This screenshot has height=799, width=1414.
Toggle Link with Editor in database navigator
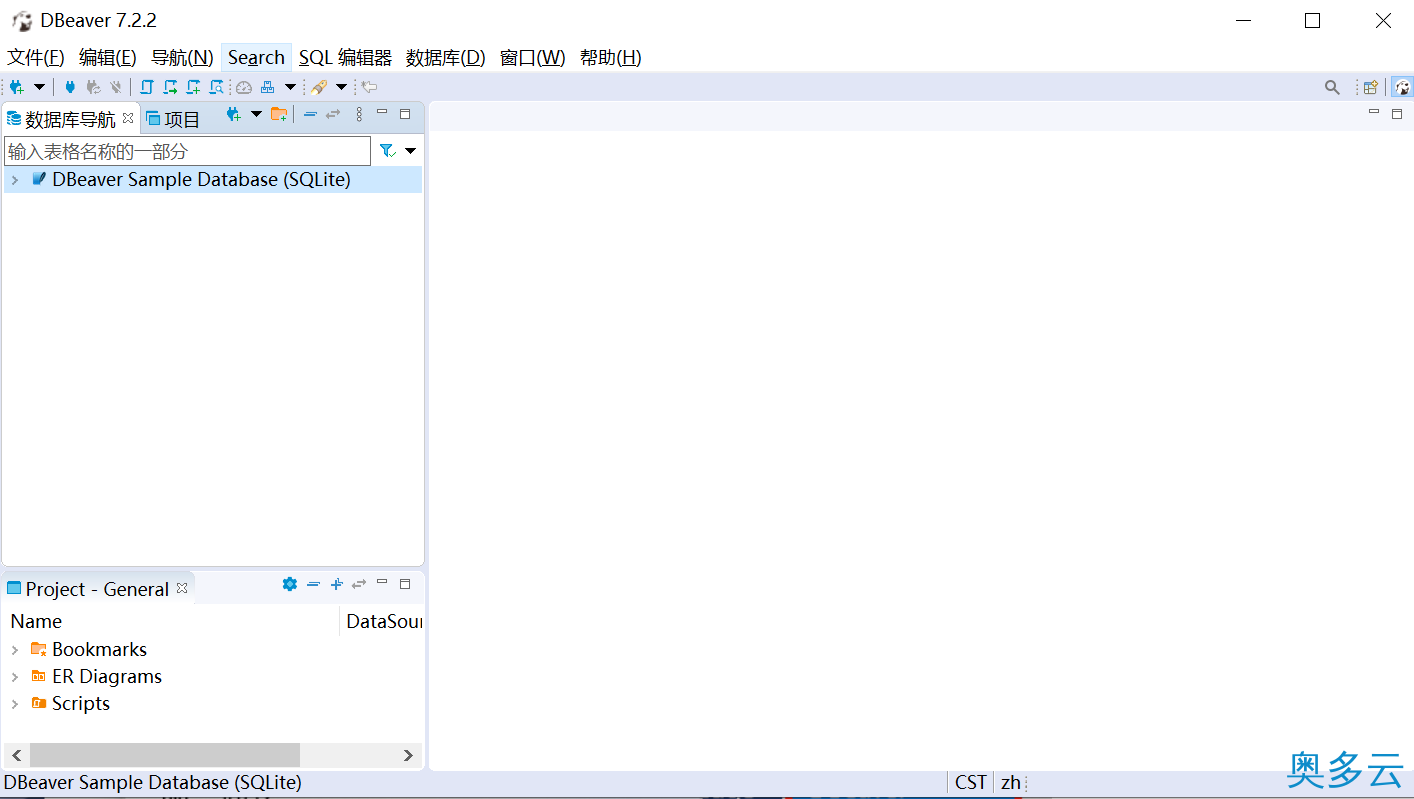[x=333, y=115]
